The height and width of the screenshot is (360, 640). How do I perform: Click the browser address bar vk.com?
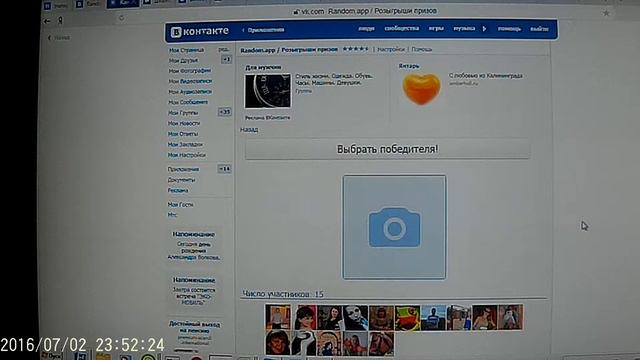point(365,11)
